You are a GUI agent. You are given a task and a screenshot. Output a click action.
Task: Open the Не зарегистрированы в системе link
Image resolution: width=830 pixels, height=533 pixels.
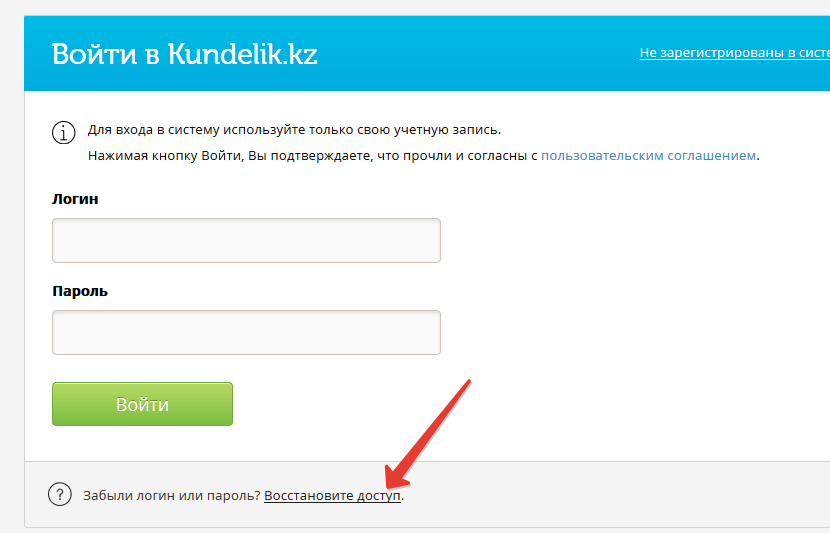(735, 52)
